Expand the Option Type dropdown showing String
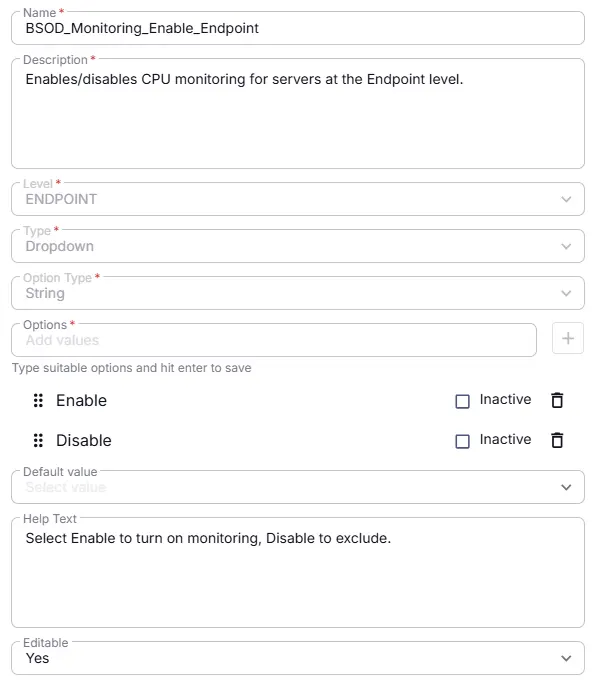This screenshot has width=597, height=682. pyautogui.click(x=298, y=293)
